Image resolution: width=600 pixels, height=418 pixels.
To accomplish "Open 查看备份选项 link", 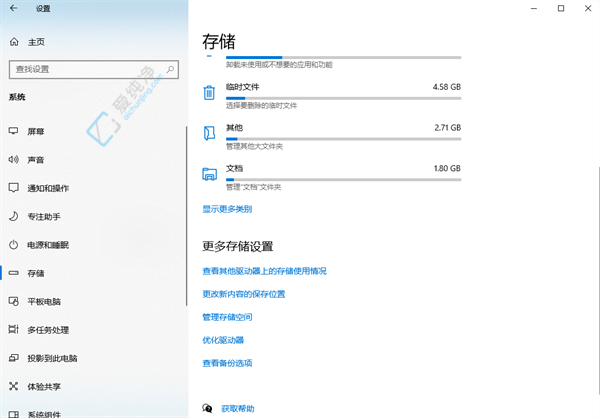I will 227,363.
